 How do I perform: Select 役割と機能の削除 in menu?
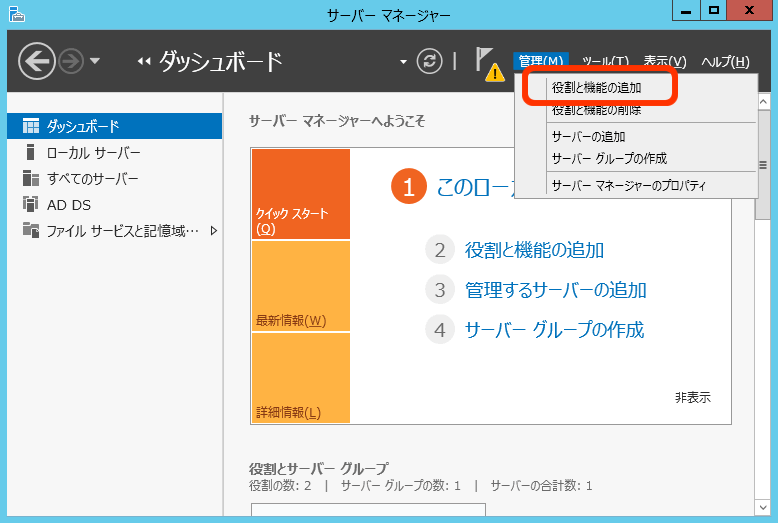tap(596, 110)
